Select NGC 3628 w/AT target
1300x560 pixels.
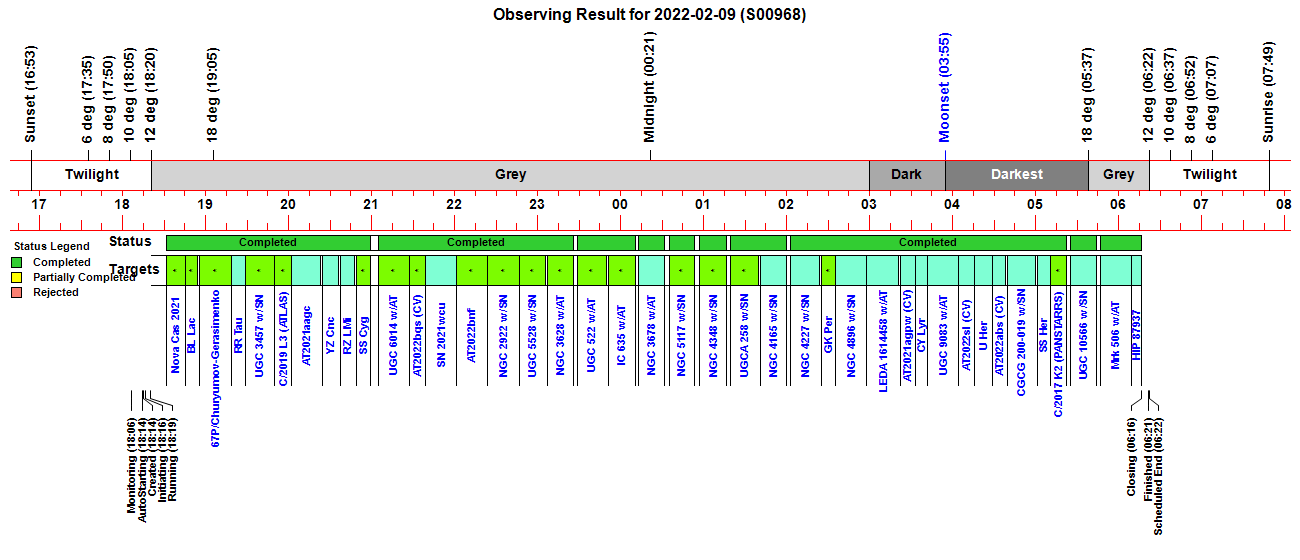[561, 337]
